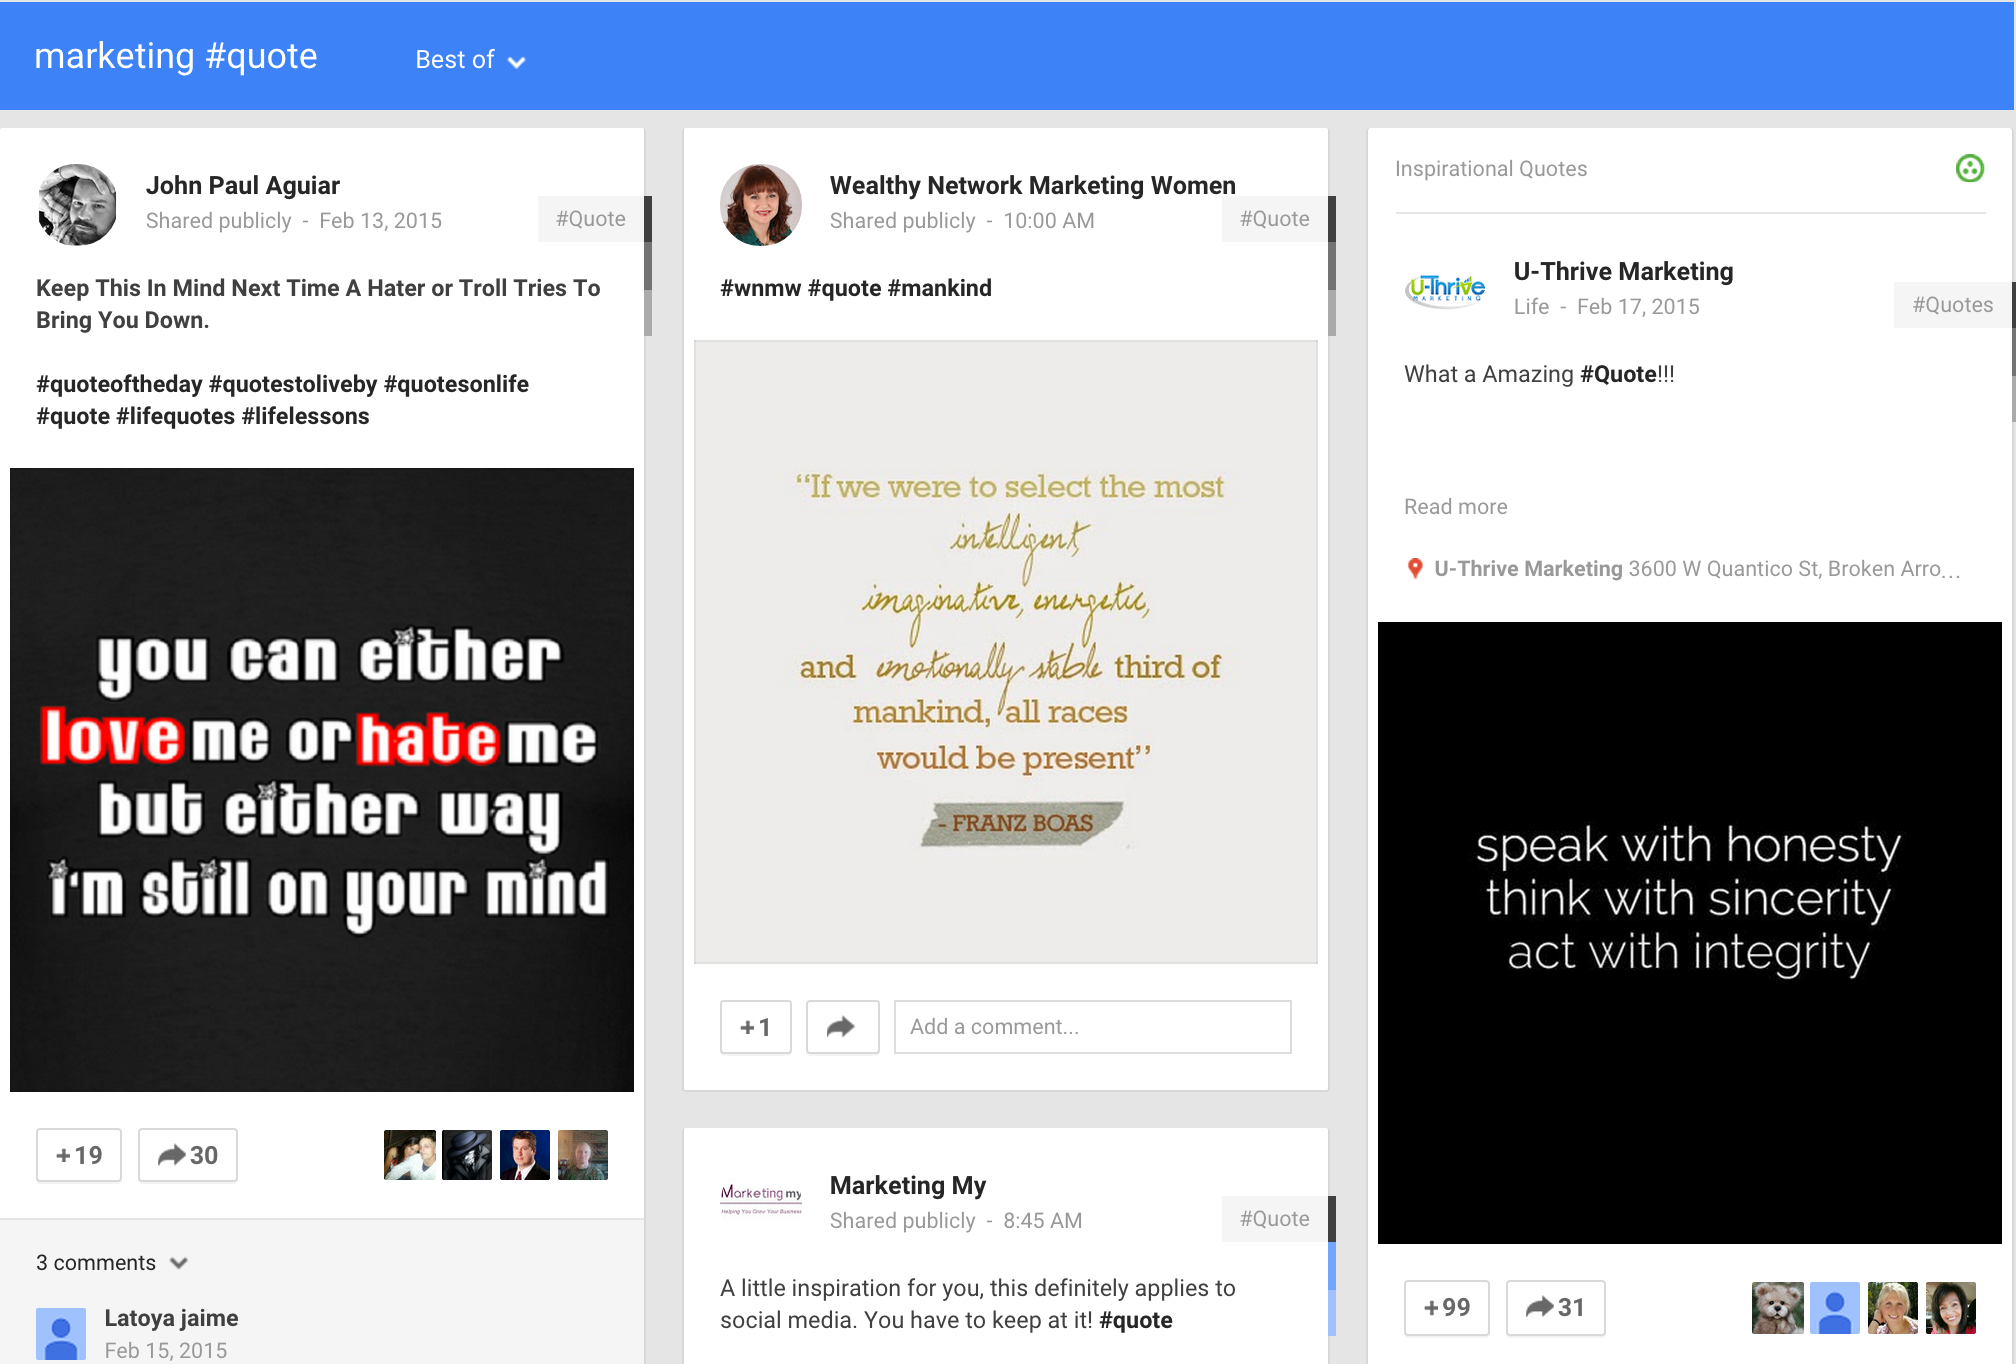
Task: Open the 'speak with honesty' quote image
Action: pos(1689,932)
